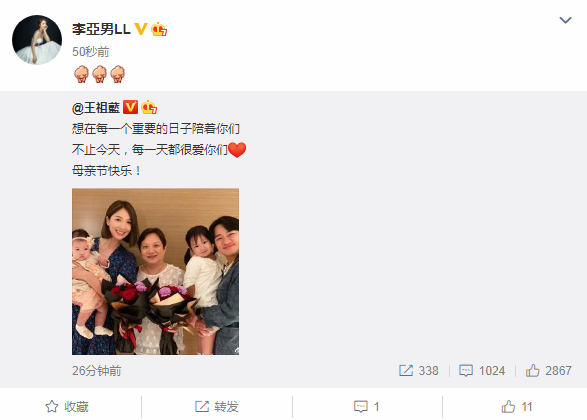Click crown membership badge beside 李亞男LL
The width and height of the screenshot is (587, 420).
click(x=159, y=29)
